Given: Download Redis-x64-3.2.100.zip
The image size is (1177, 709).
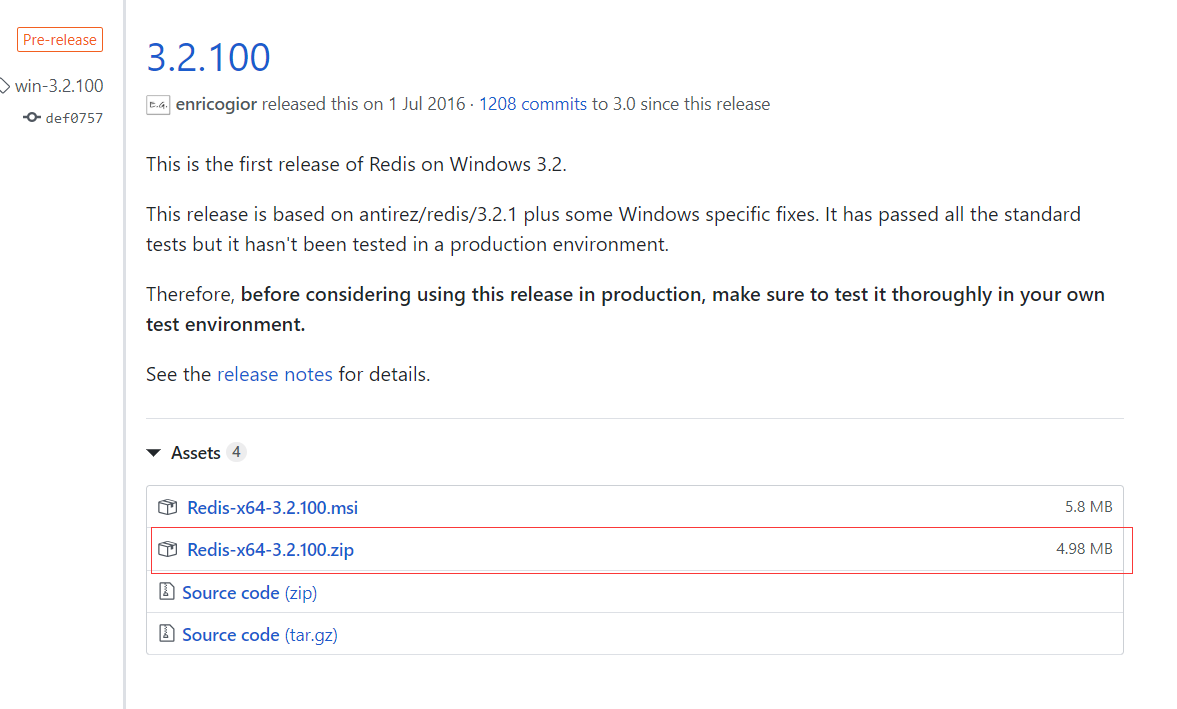Looking at the screenshot, I should (270, 549).
